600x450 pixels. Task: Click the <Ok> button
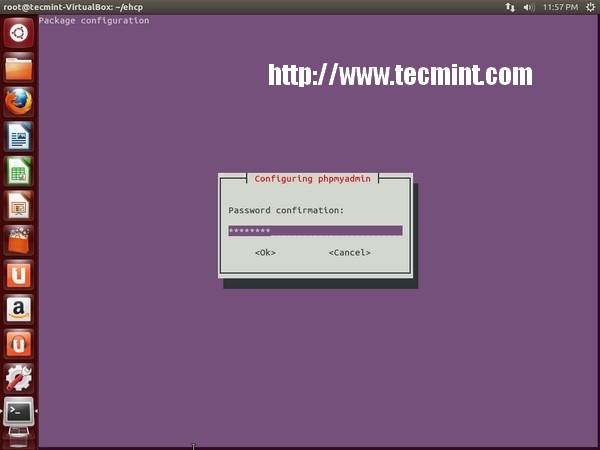265,253
